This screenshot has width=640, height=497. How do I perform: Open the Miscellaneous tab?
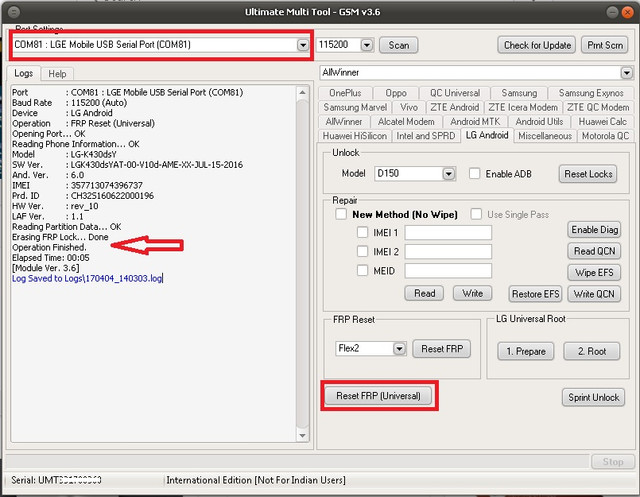tap(545, 136)
